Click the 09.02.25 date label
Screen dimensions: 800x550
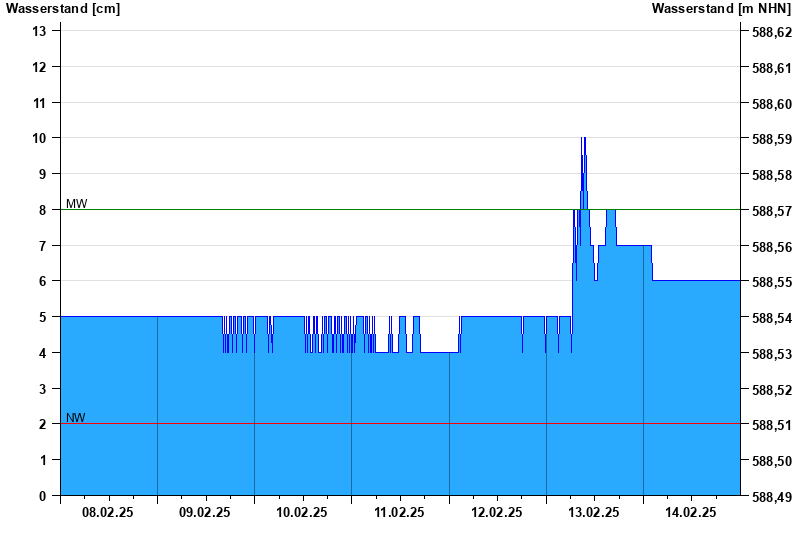pyautogui.click(x=205, y=512)
